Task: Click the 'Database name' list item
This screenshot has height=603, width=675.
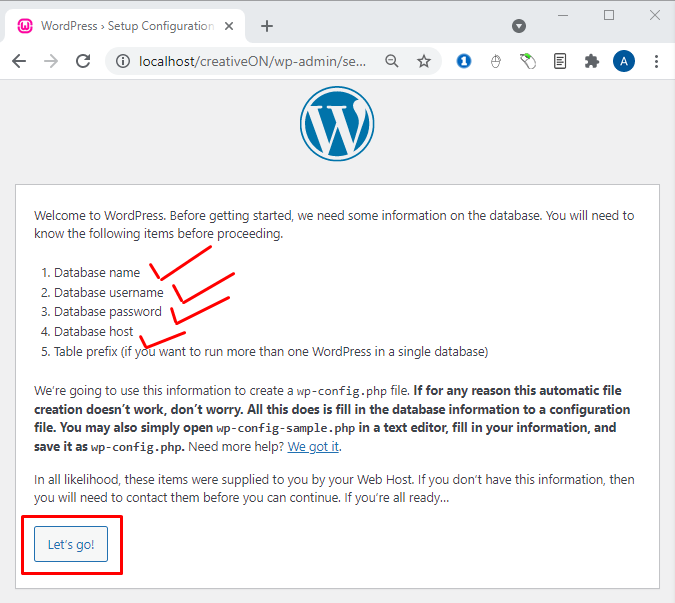Action: [x=97, y=272]
